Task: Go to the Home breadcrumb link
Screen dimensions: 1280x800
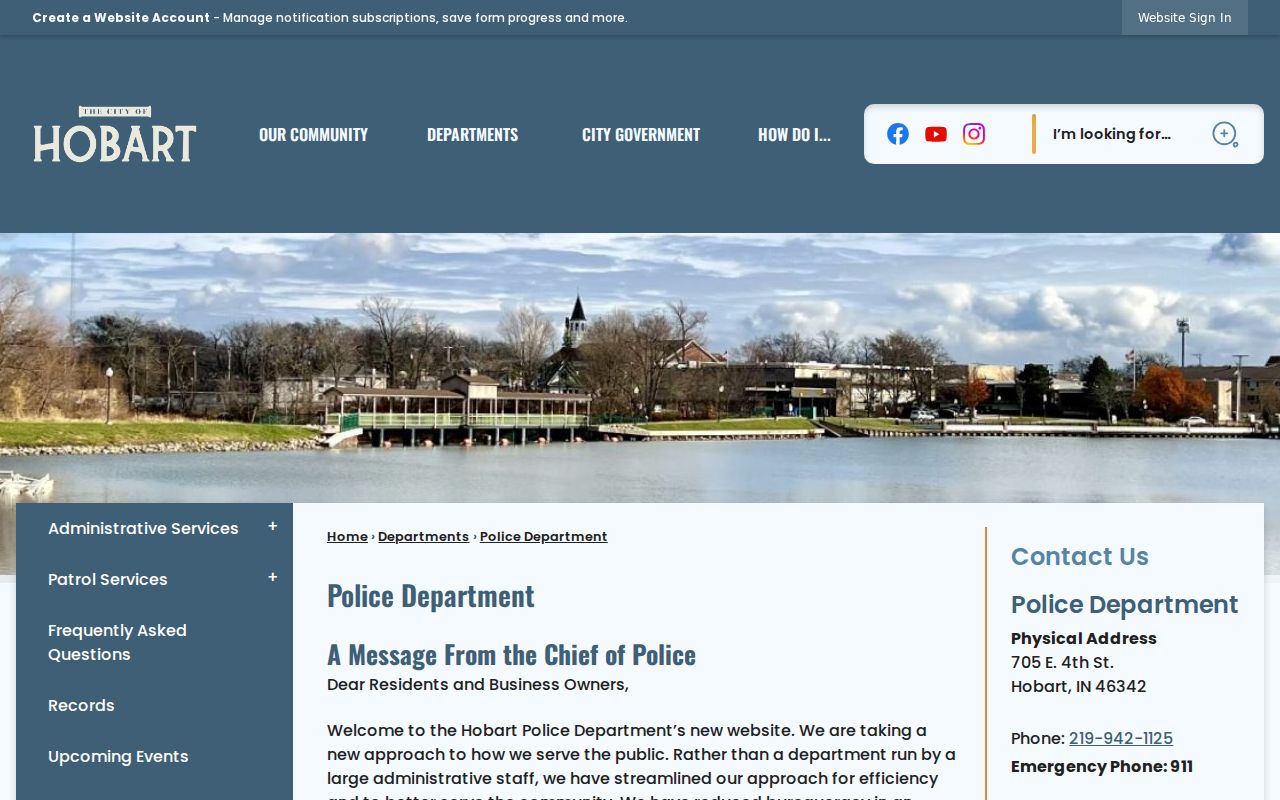Action: 347,537
